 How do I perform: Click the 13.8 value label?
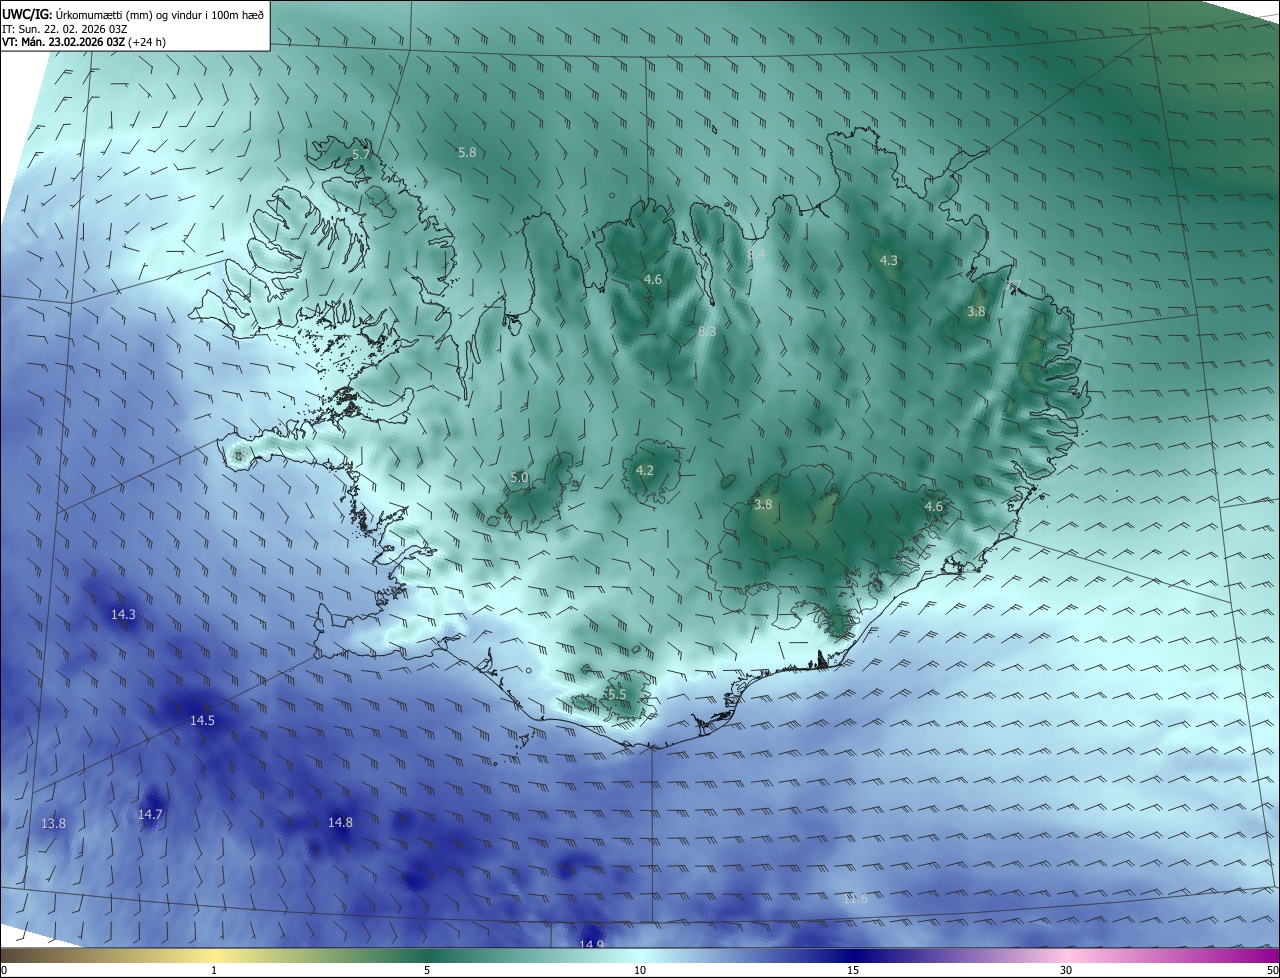54,824
